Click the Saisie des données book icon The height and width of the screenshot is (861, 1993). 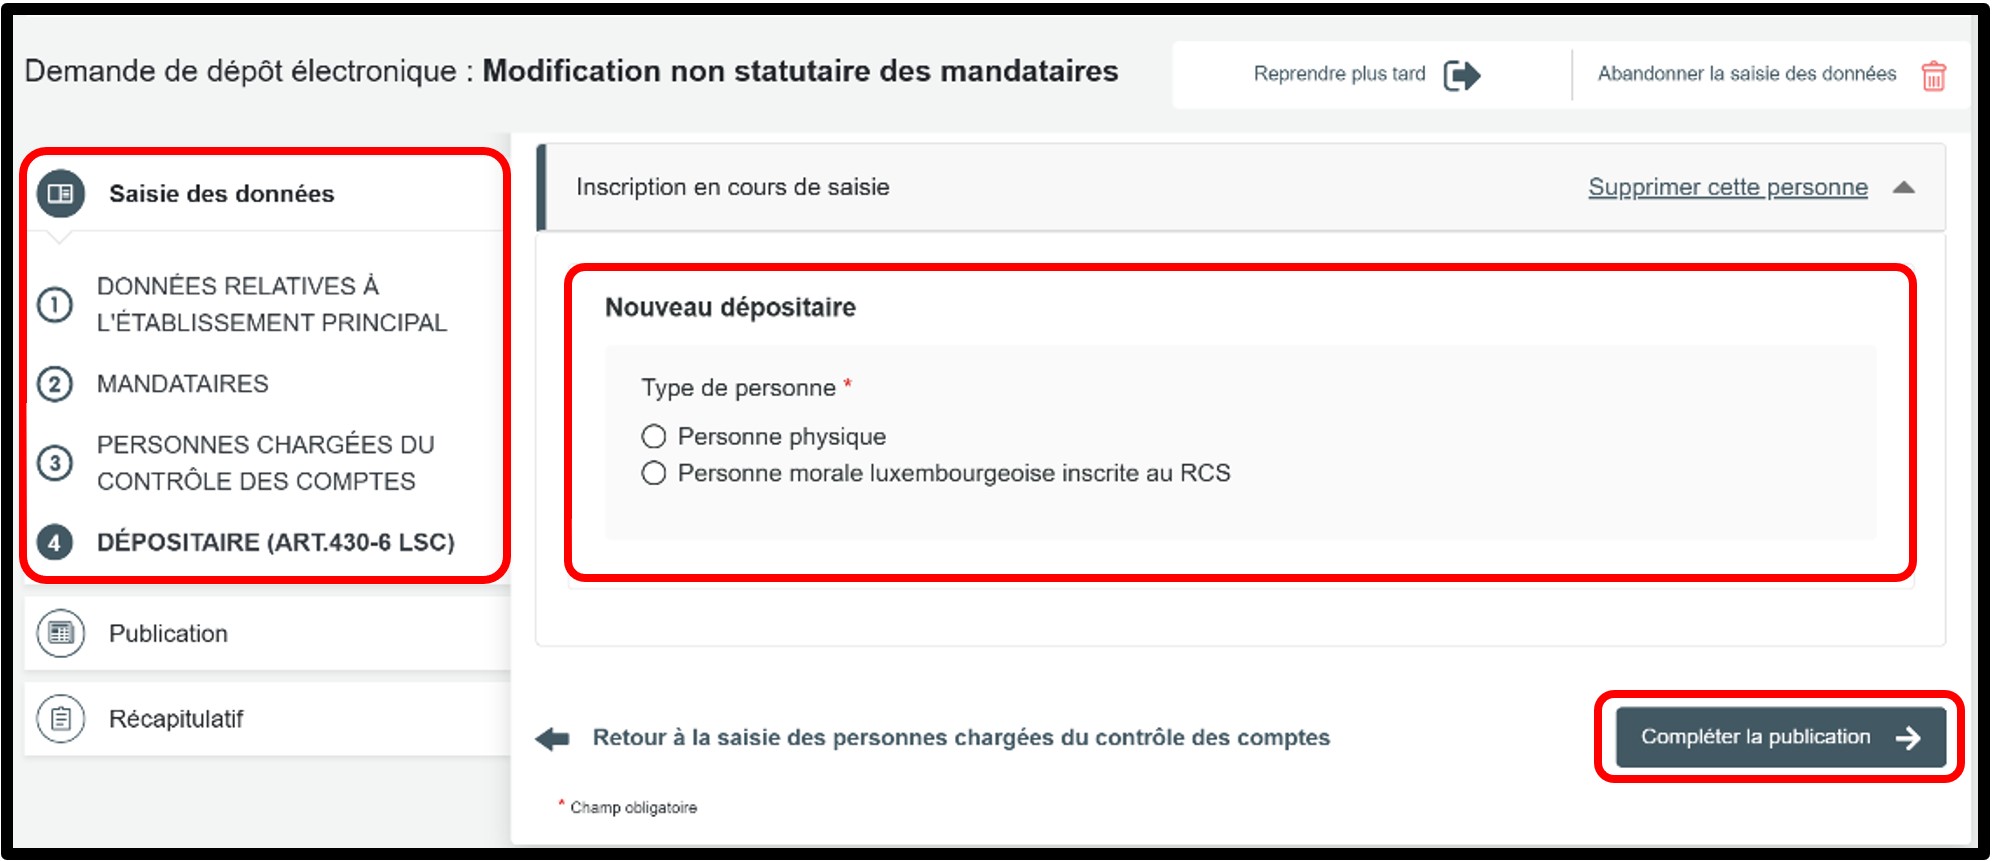tap(61, 194)
